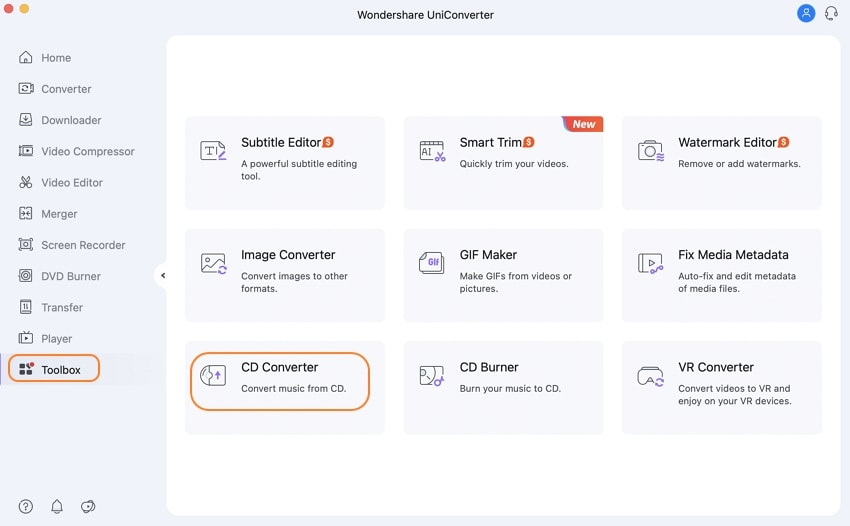Click Wondershare UniConverter window title
Viewport: 850px width, 526px height.
coord(425,15)
